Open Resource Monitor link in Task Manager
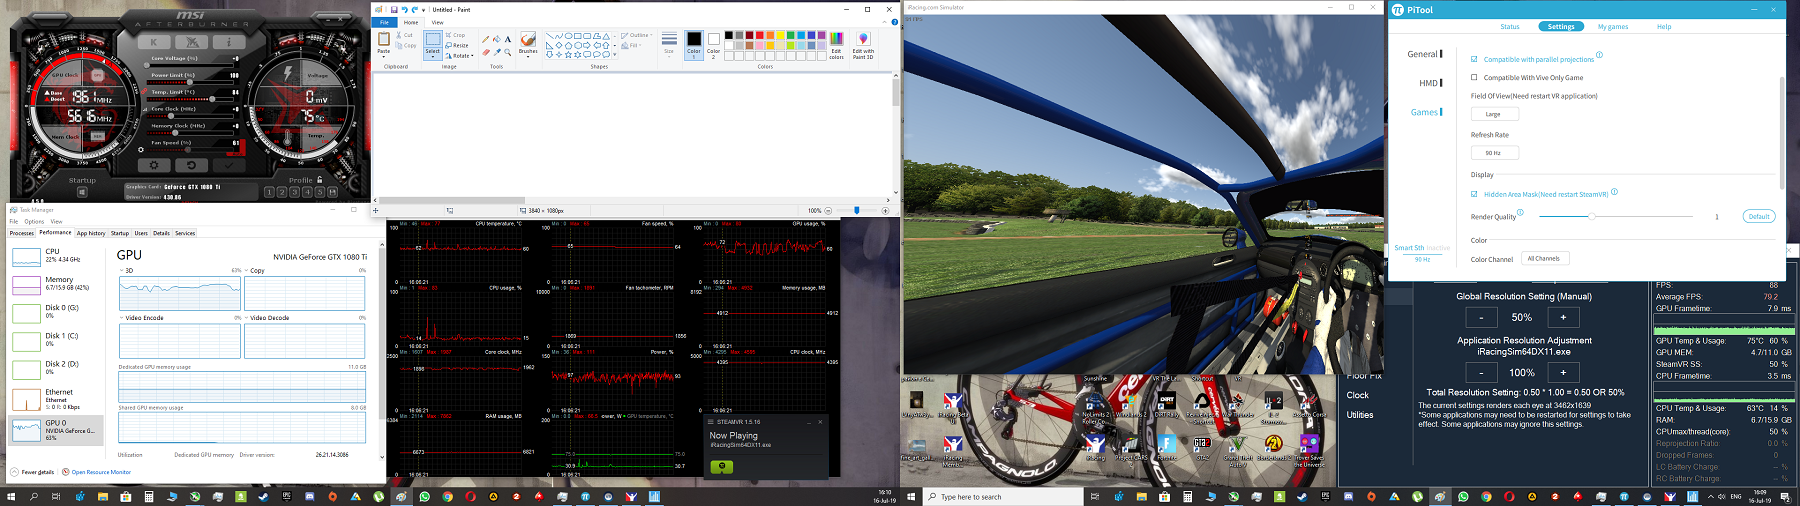1800x506 pixels. tap(100, 472)
